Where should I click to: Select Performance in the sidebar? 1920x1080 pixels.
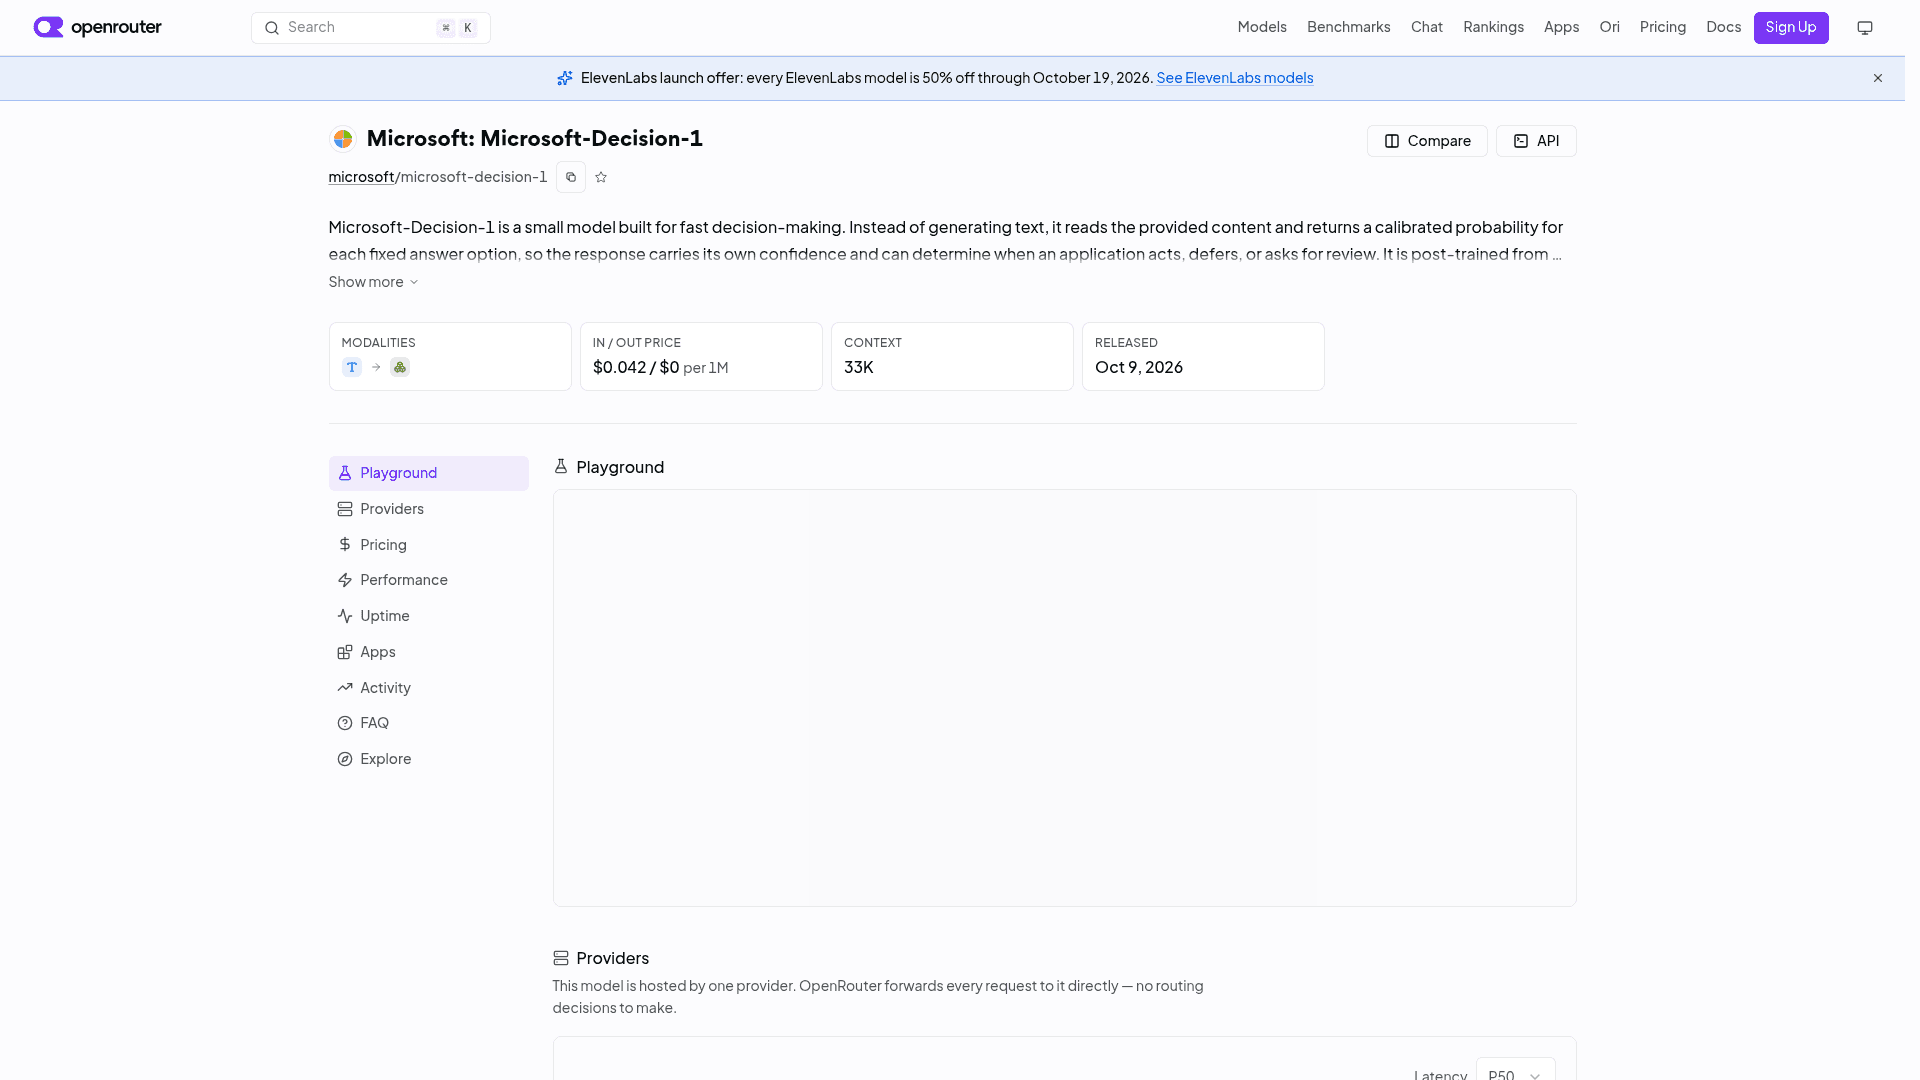pos(429,580)
